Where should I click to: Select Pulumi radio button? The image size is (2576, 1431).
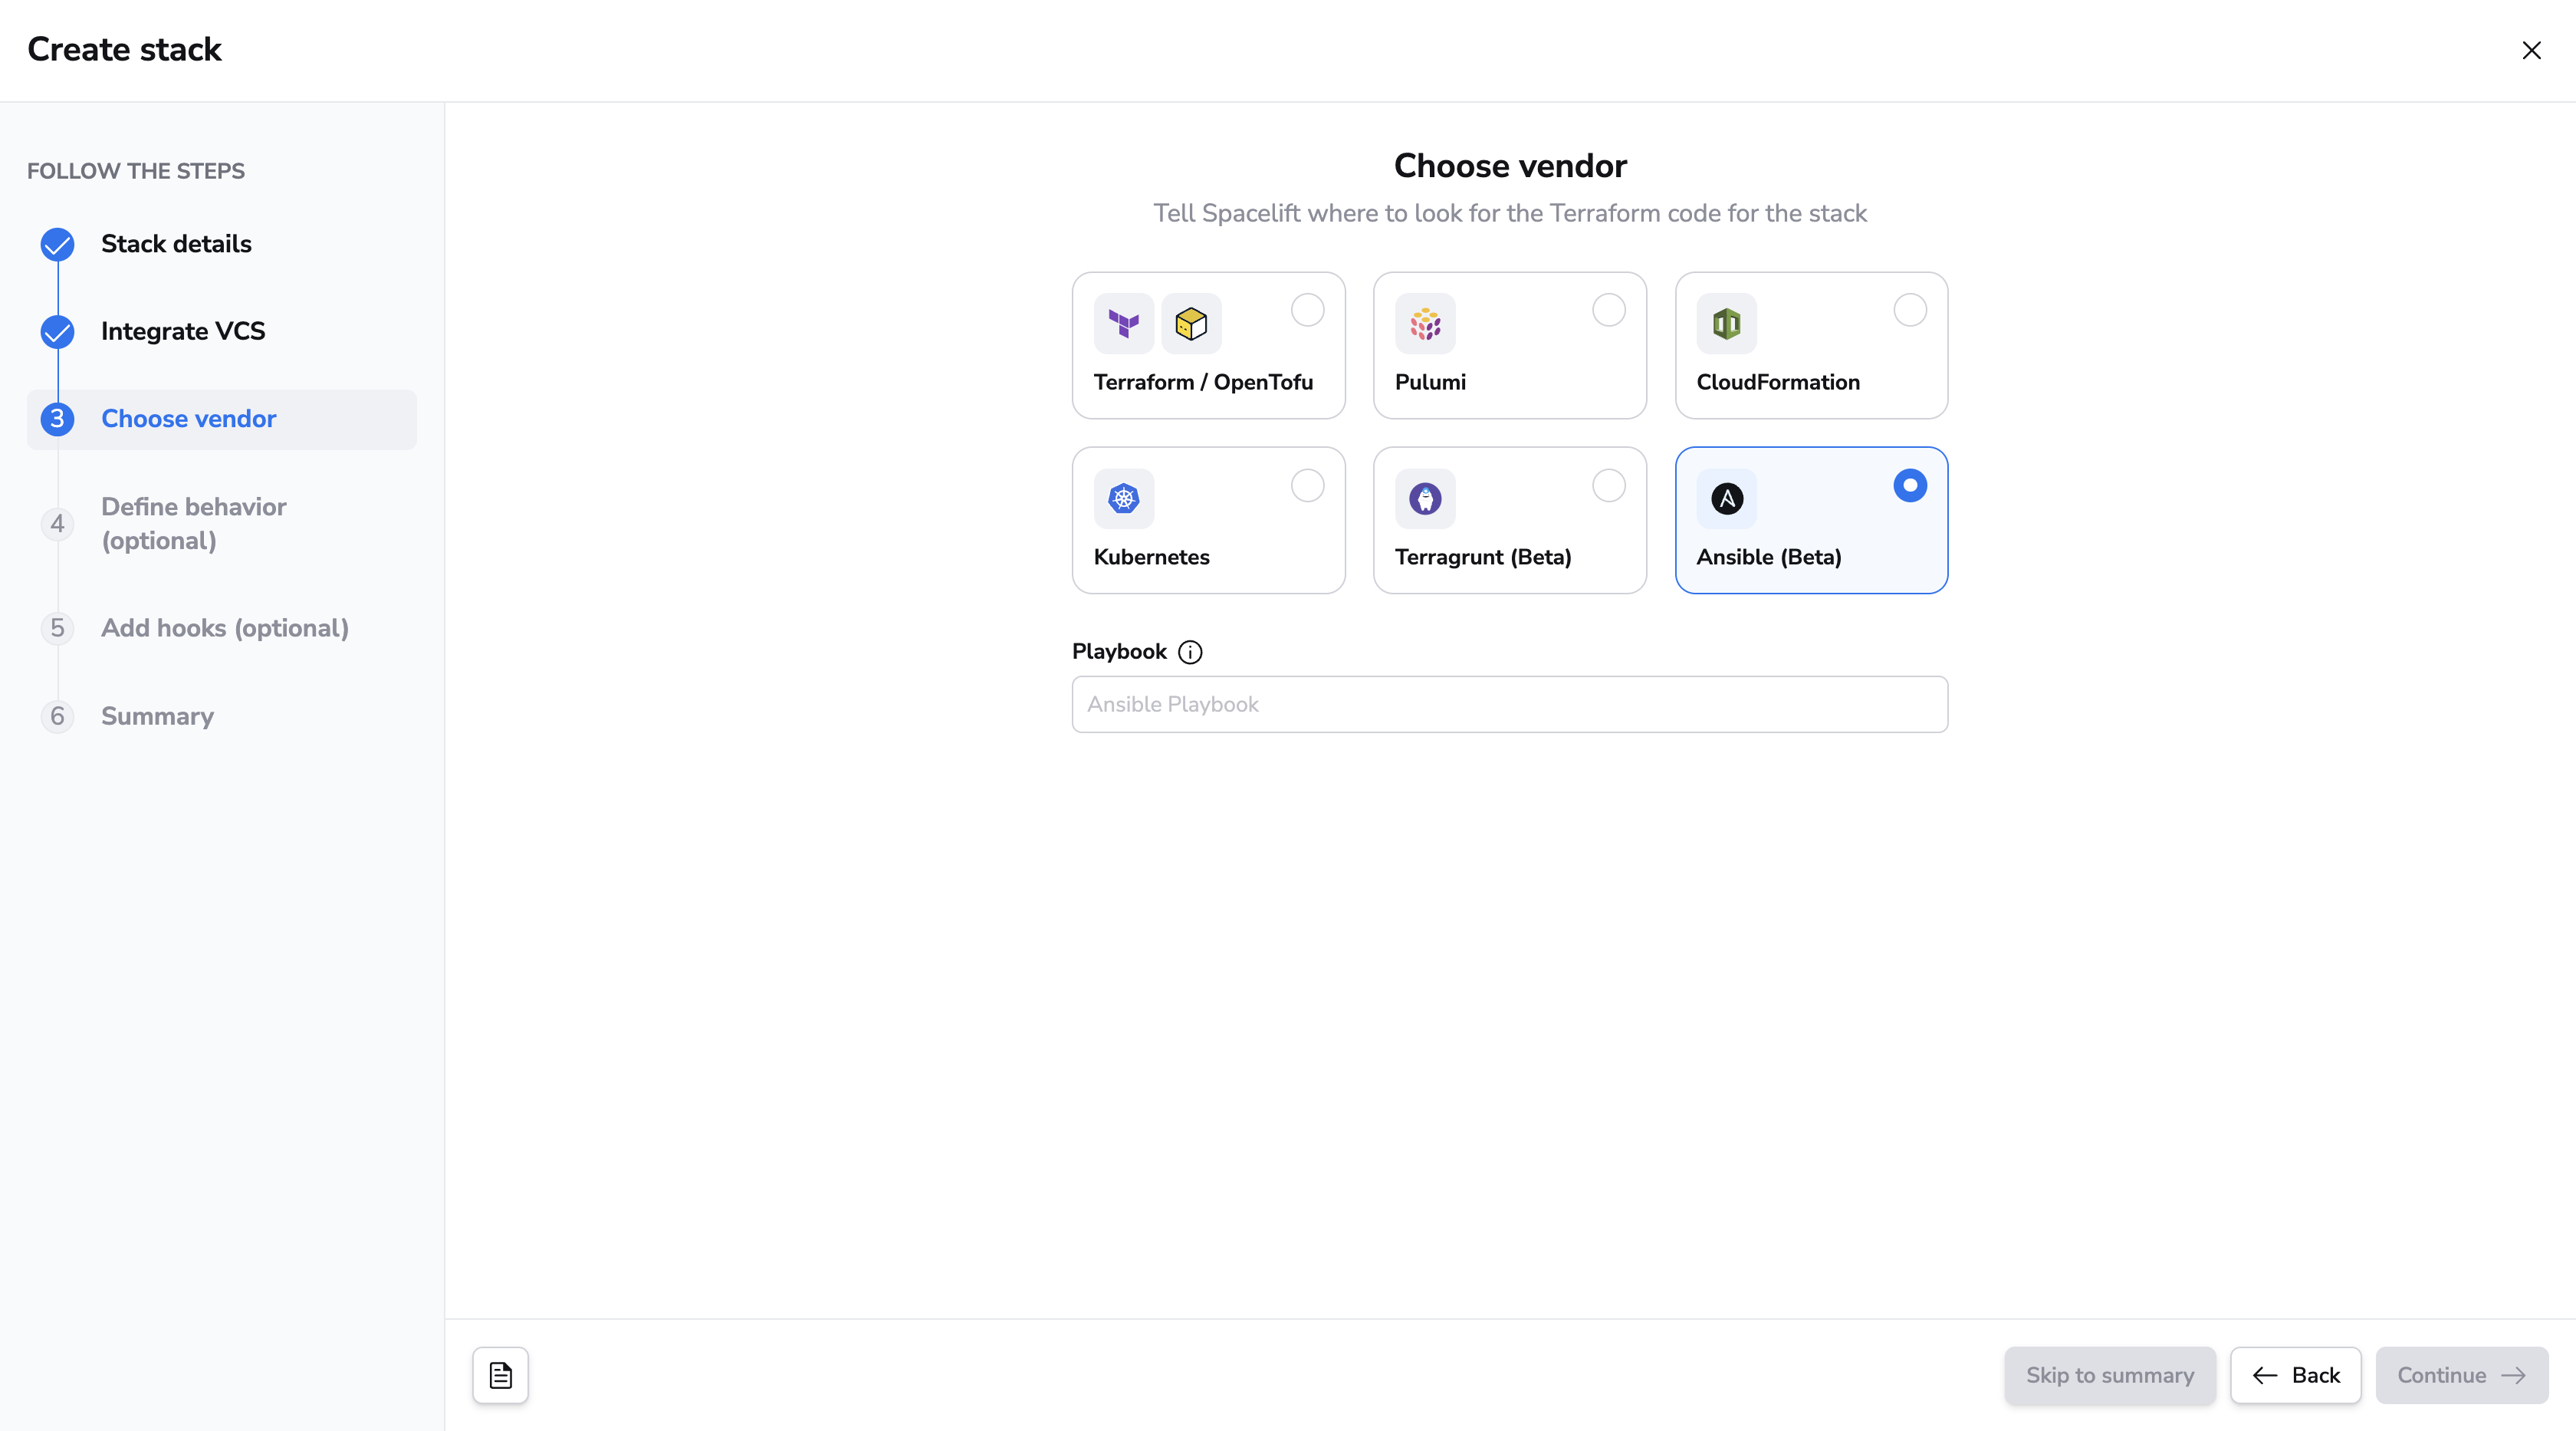coord(1608,310)
